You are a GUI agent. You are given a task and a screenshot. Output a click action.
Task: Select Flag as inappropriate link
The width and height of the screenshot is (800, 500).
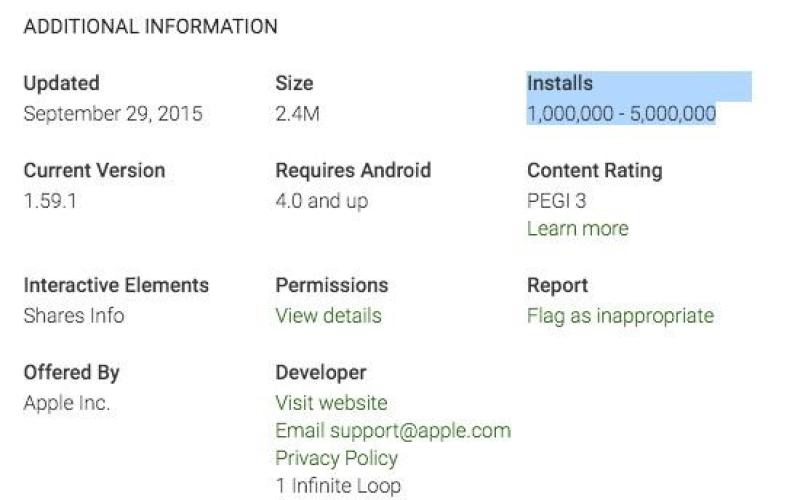[620, 316]
